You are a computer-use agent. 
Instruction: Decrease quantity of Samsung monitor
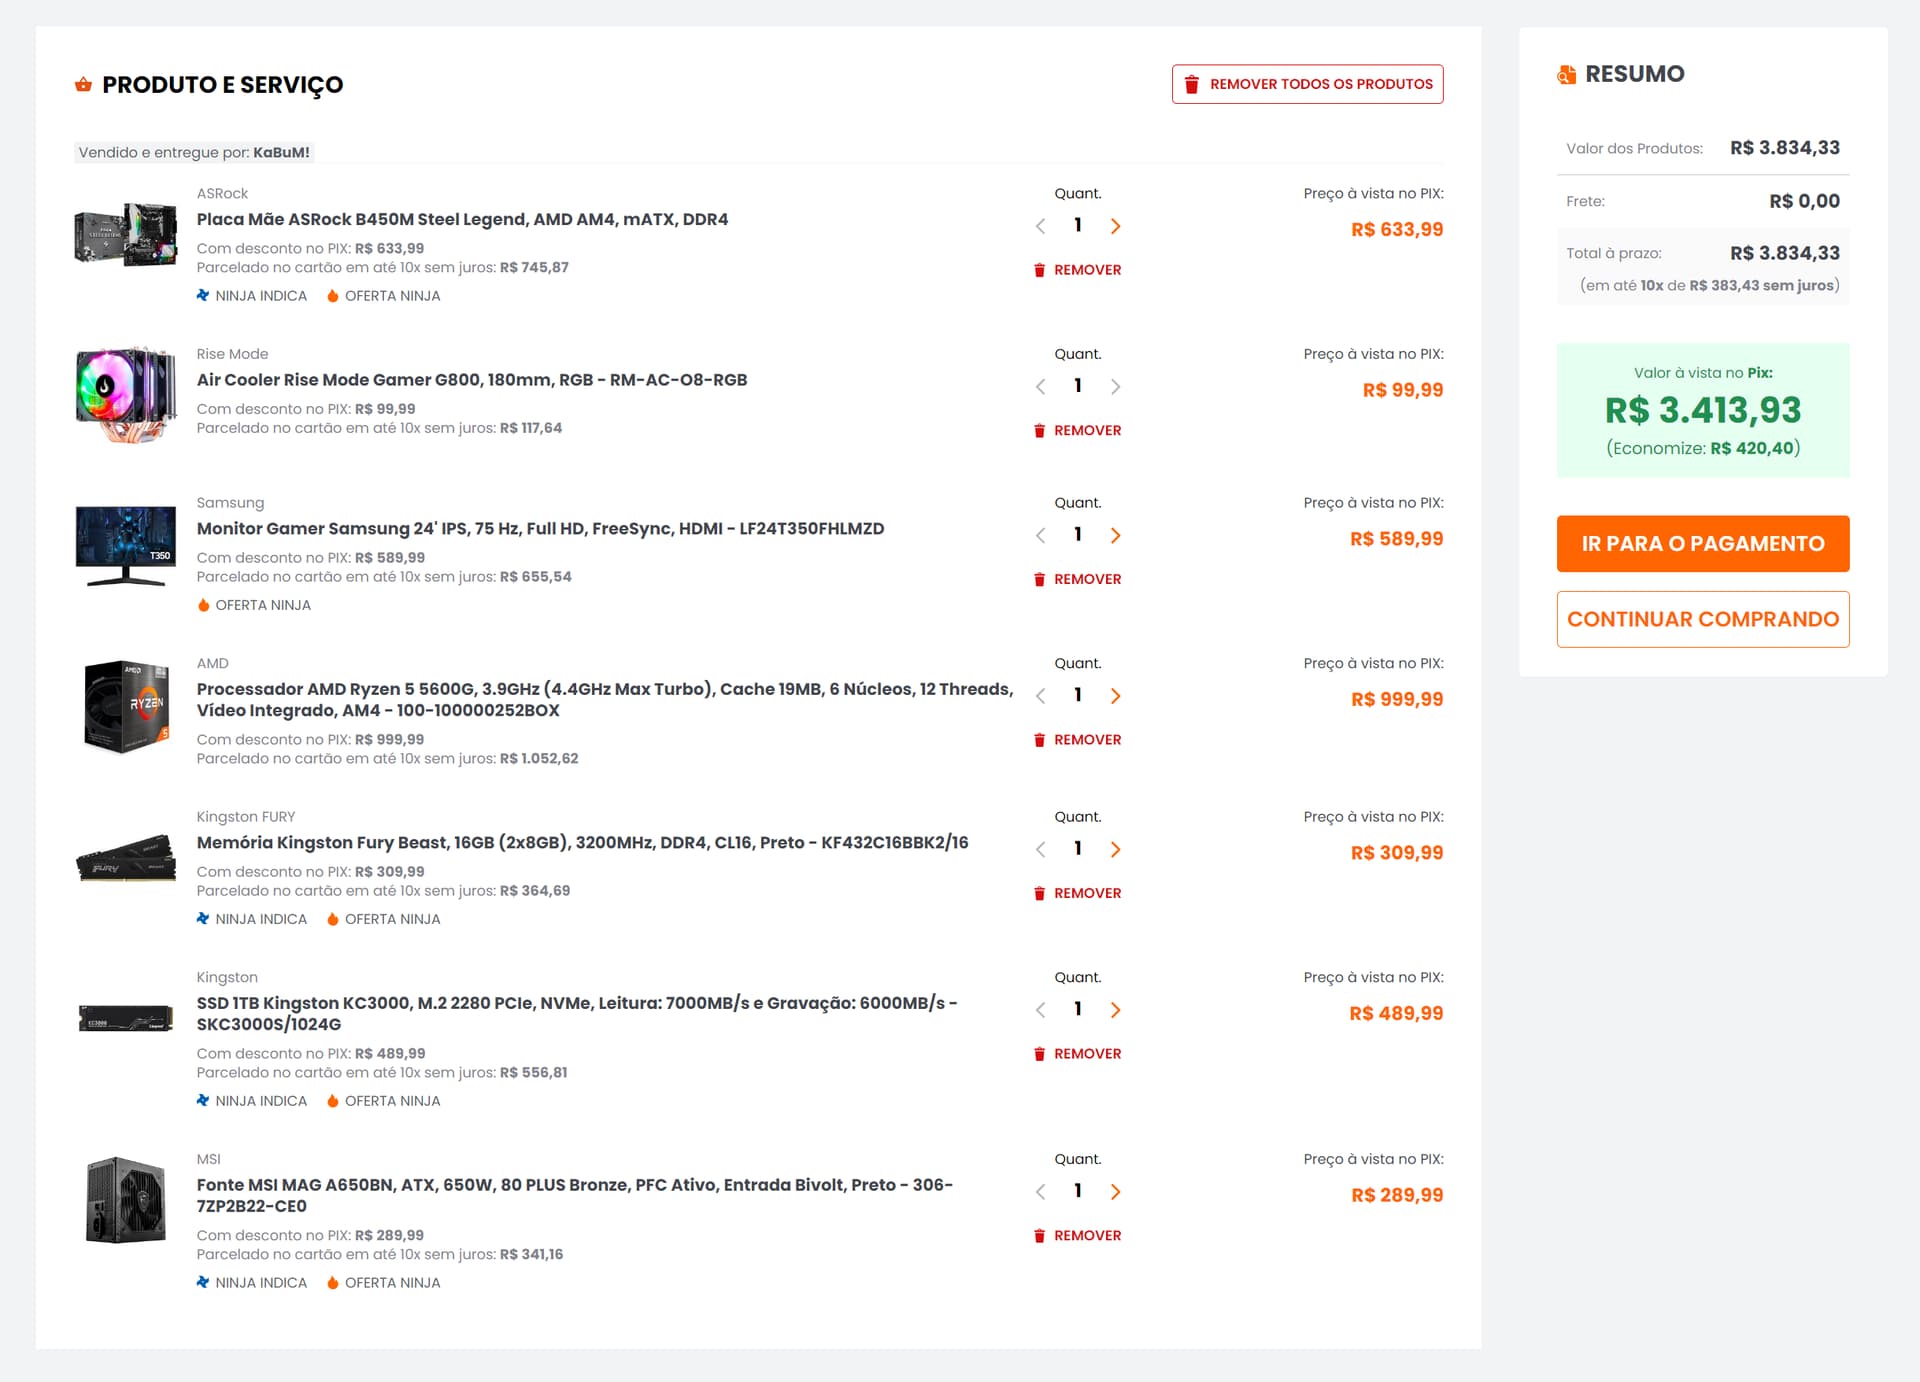(1040, 536)
